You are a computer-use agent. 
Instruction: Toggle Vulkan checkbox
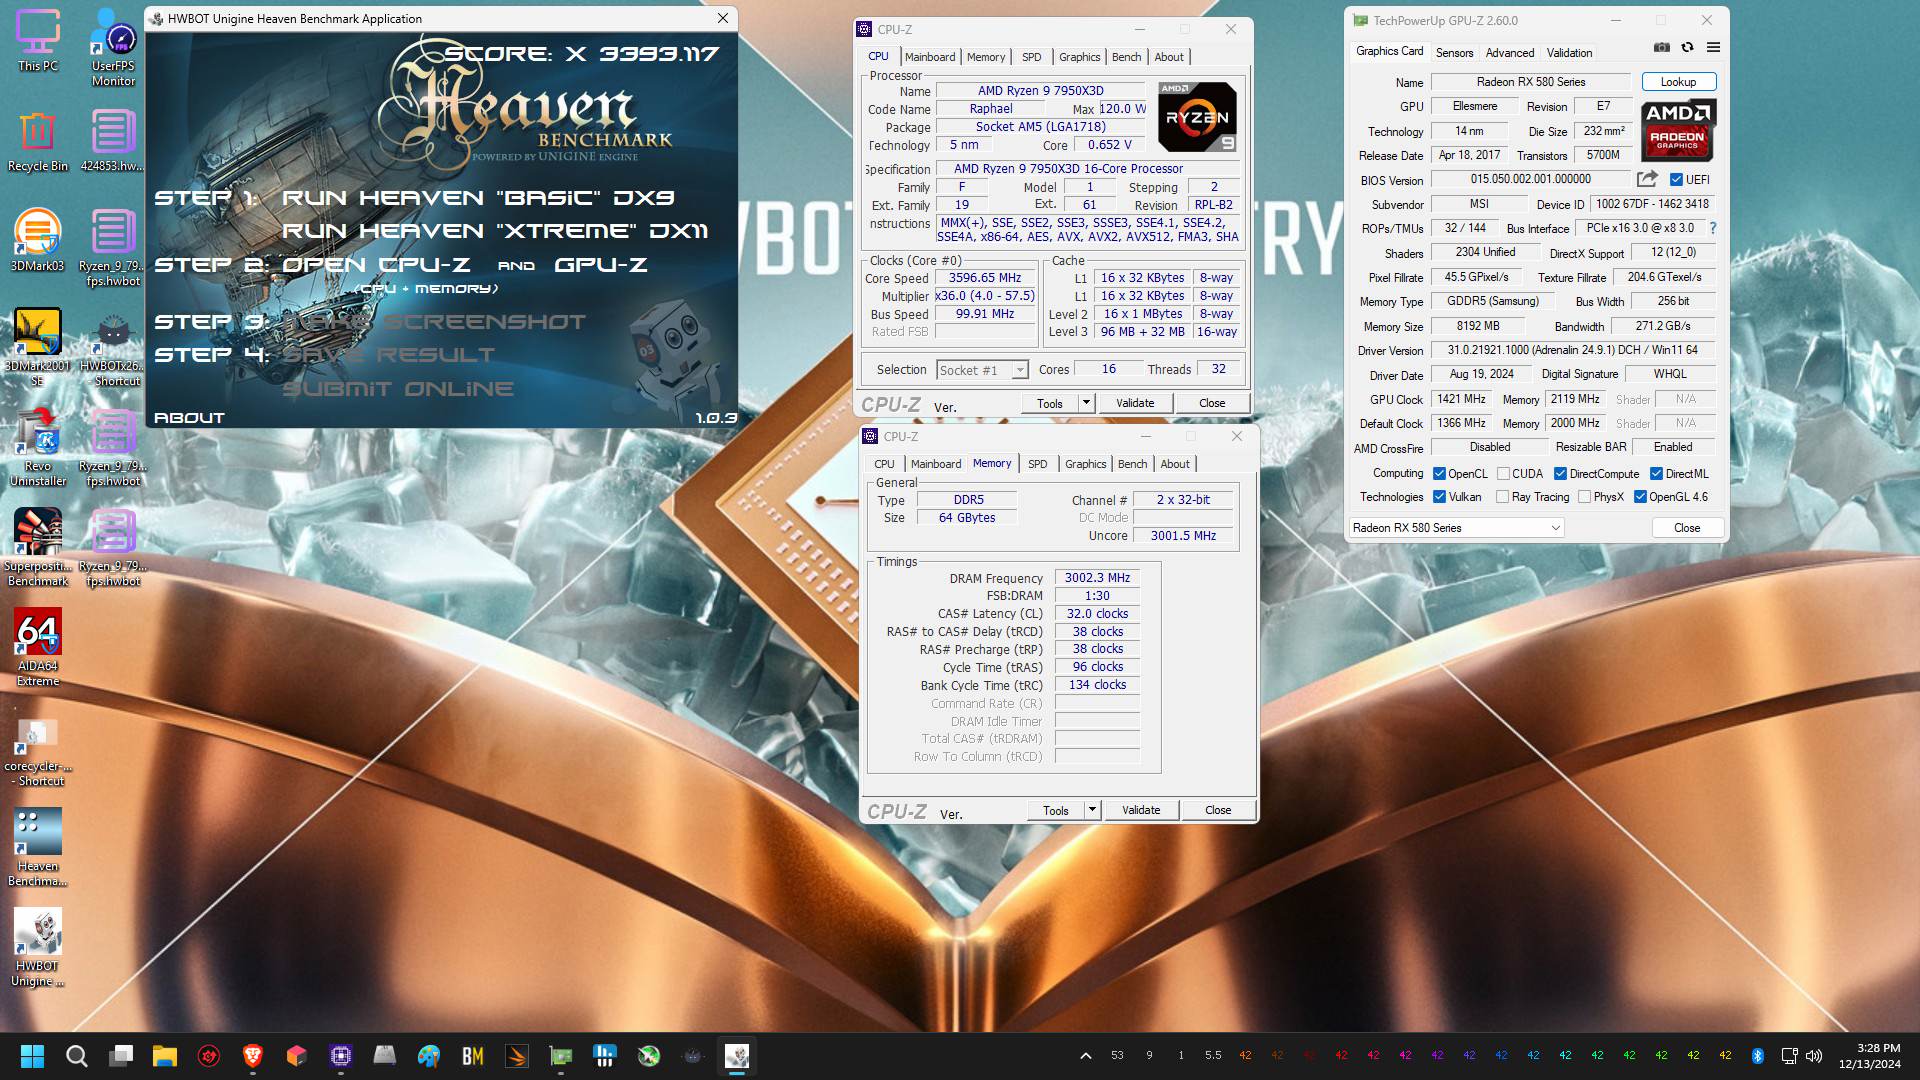point(1439,497)
